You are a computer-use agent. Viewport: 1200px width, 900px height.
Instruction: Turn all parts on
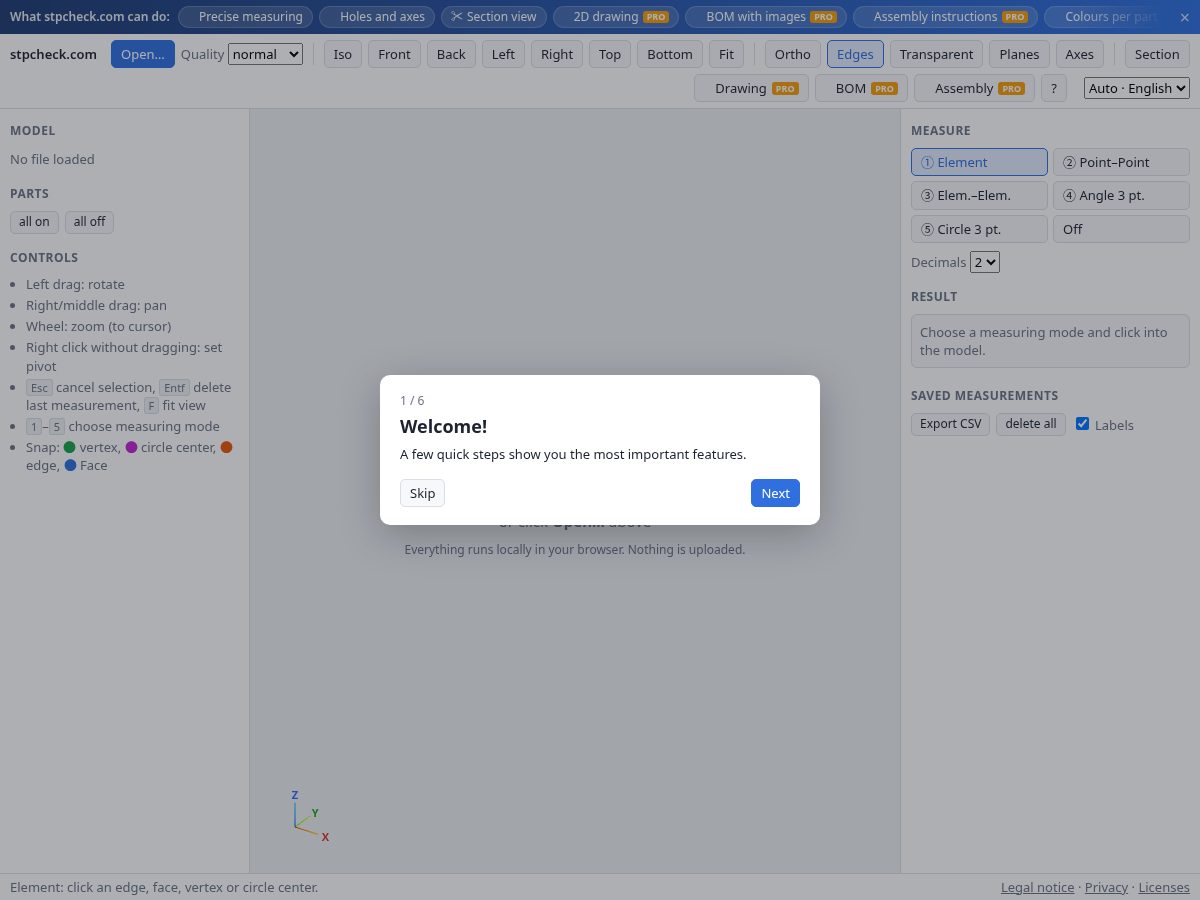pyautogui.click(x=34, y=221)
